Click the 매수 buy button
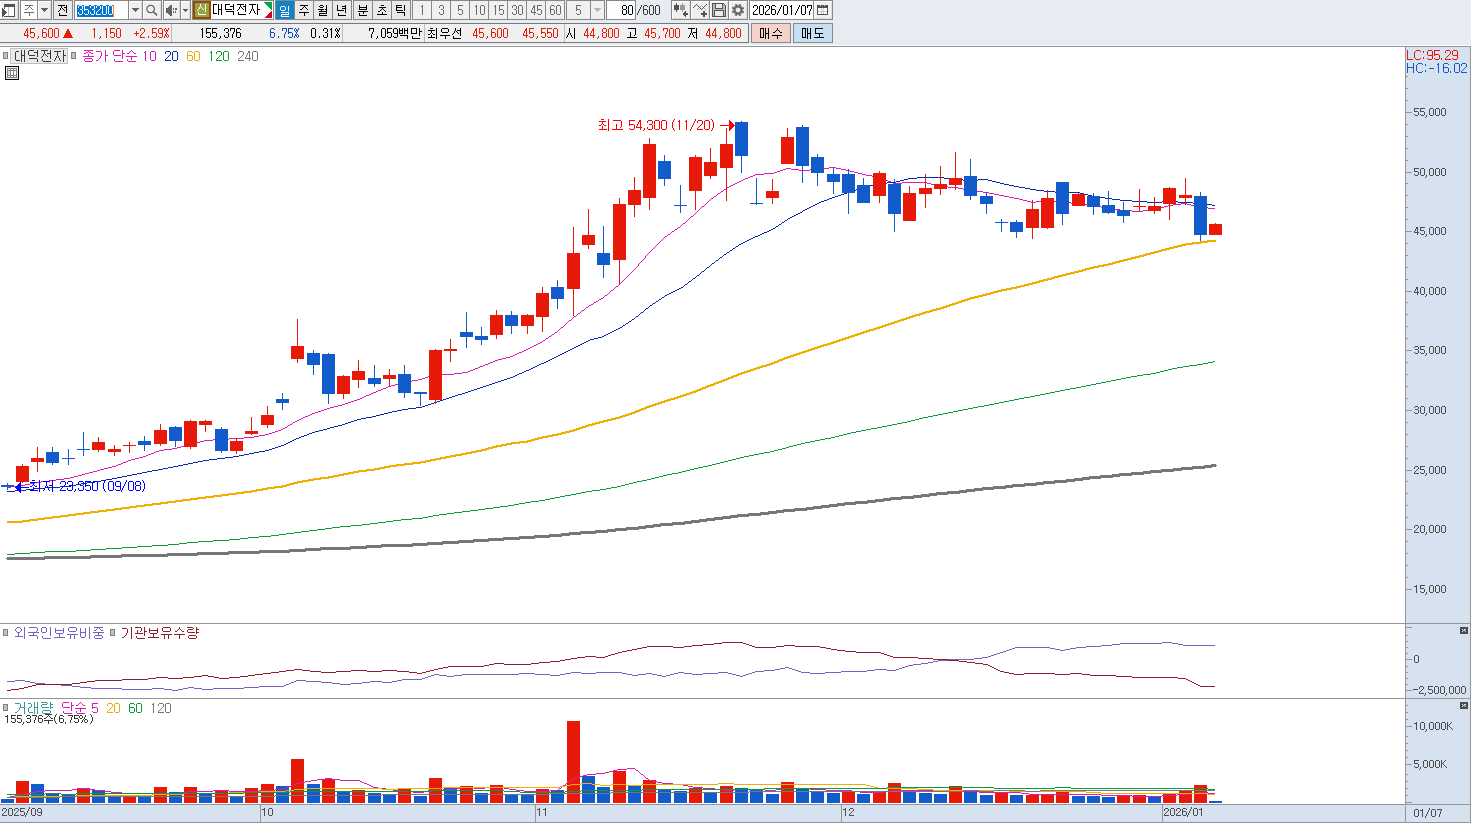The width and height of the screenshot is (1471, 823). (x=771, y=33)
